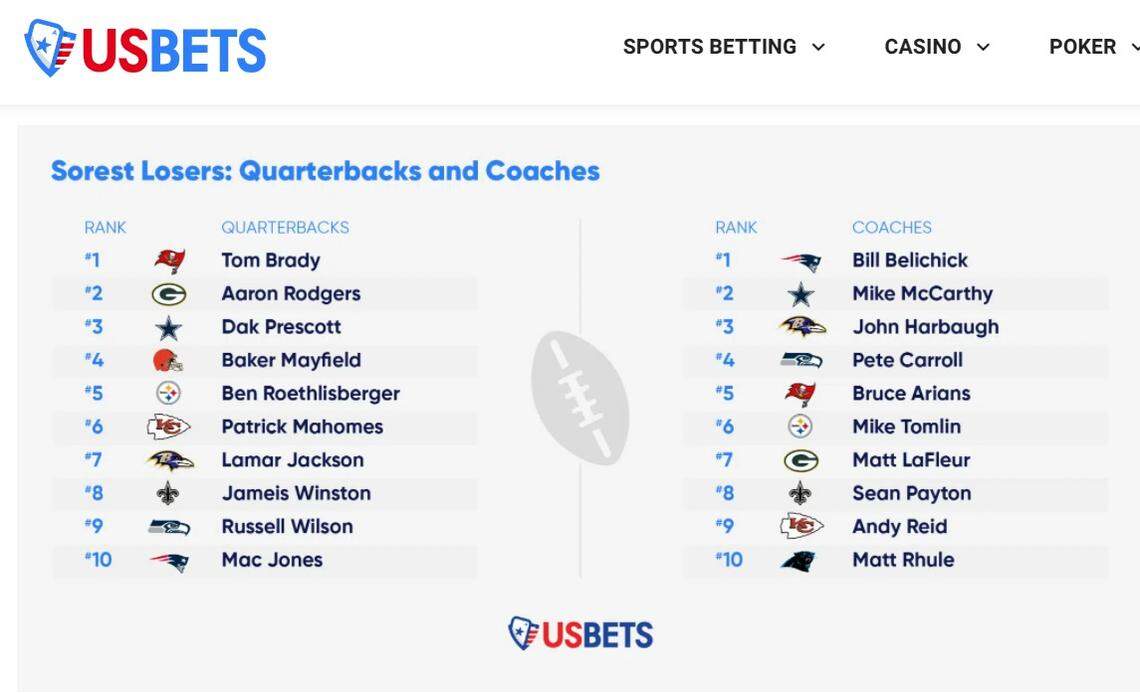Image resolution: width=1140 pixels, height=693 pixels.
Task: Click the Panthers logo next to Matt Rhule
Action: (x=800, y=560)
